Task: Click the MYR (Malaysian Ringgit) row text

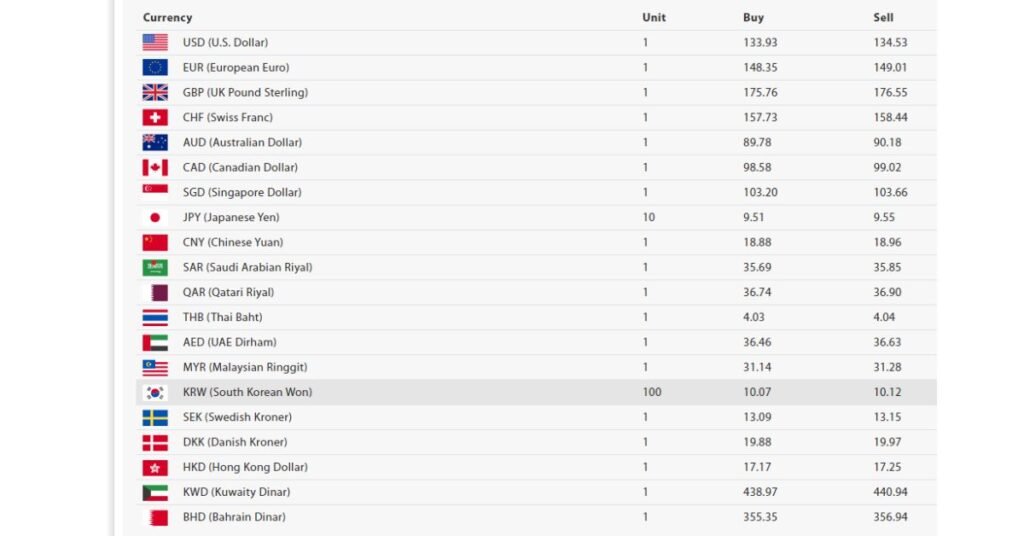Action: 245,367
